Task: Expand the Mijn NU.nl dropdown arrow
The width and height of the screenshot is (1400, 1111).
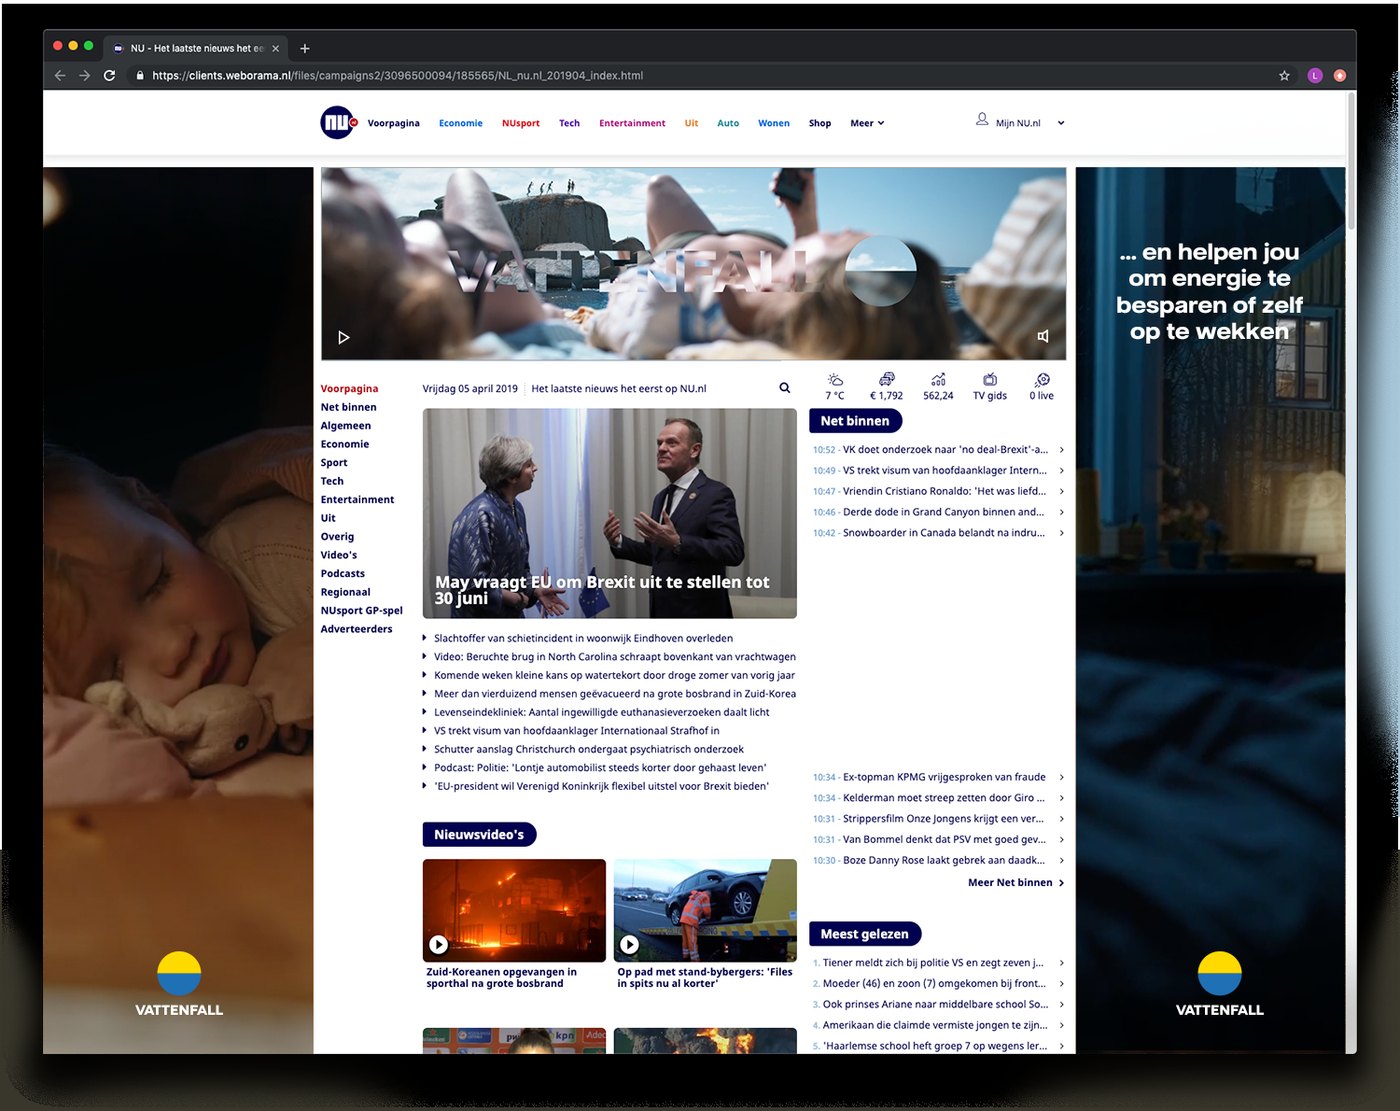Action: click(1061, 123)
